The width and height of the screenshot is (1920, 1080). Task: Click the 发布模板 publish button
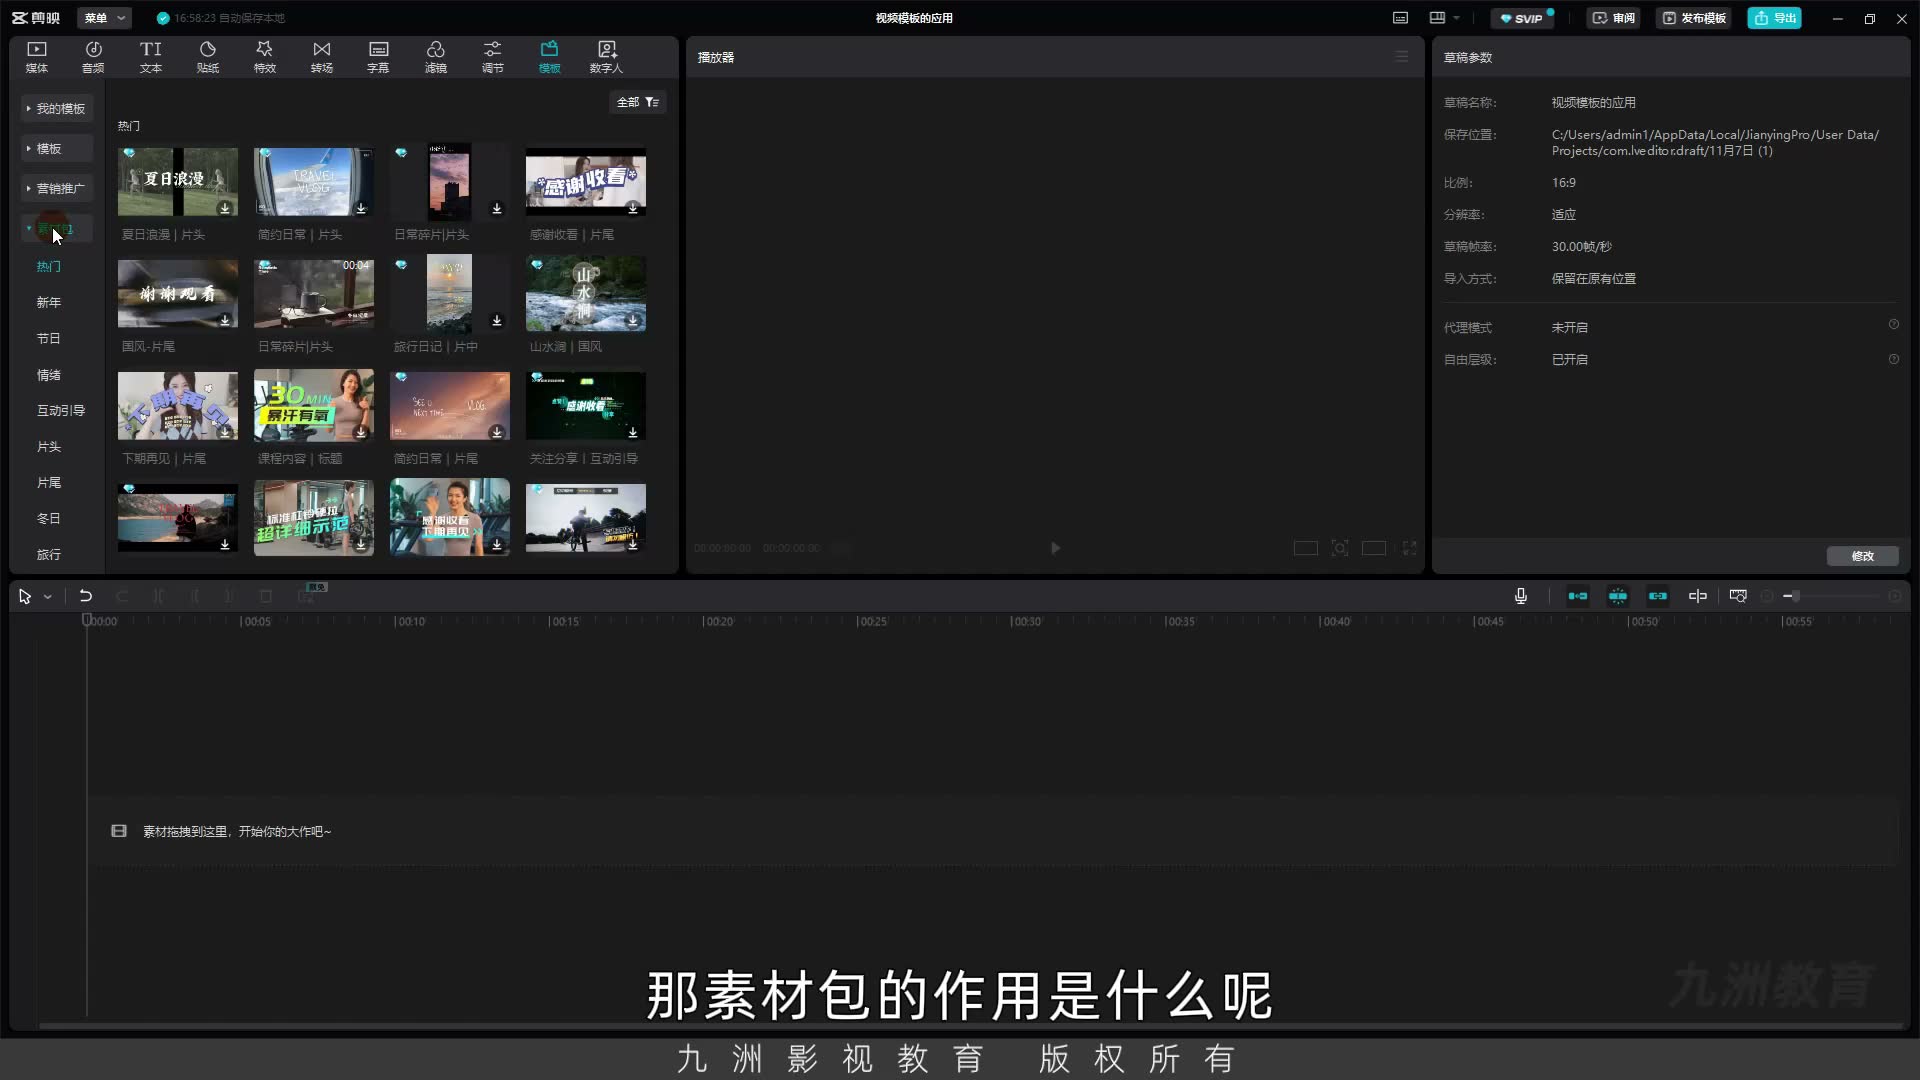pyautogui.click(x=1695, y=18)
